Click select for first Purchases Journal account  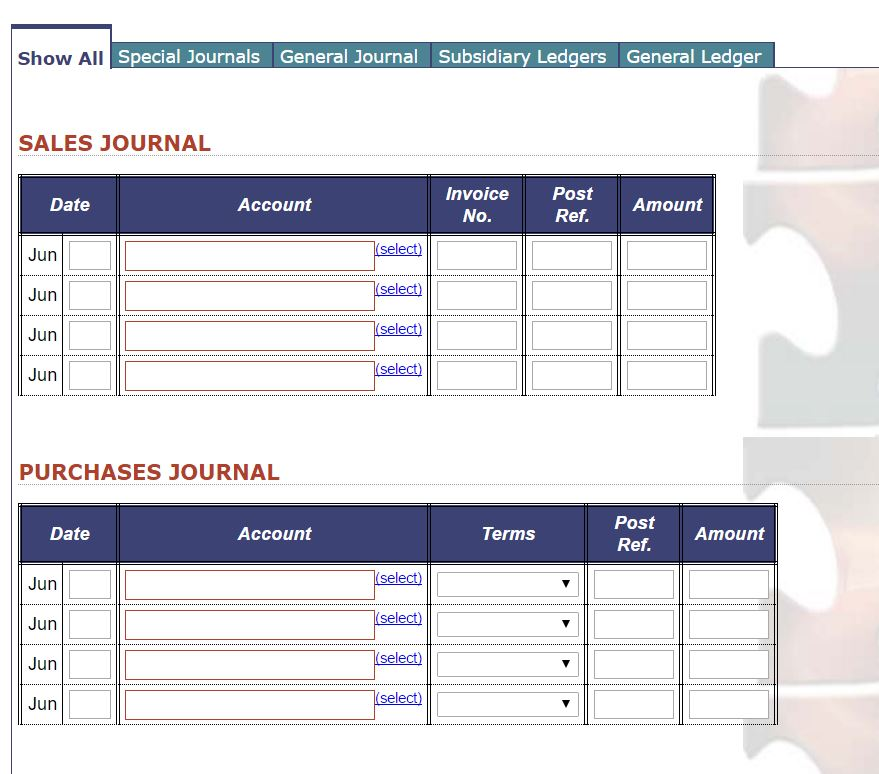click(398, 578)
